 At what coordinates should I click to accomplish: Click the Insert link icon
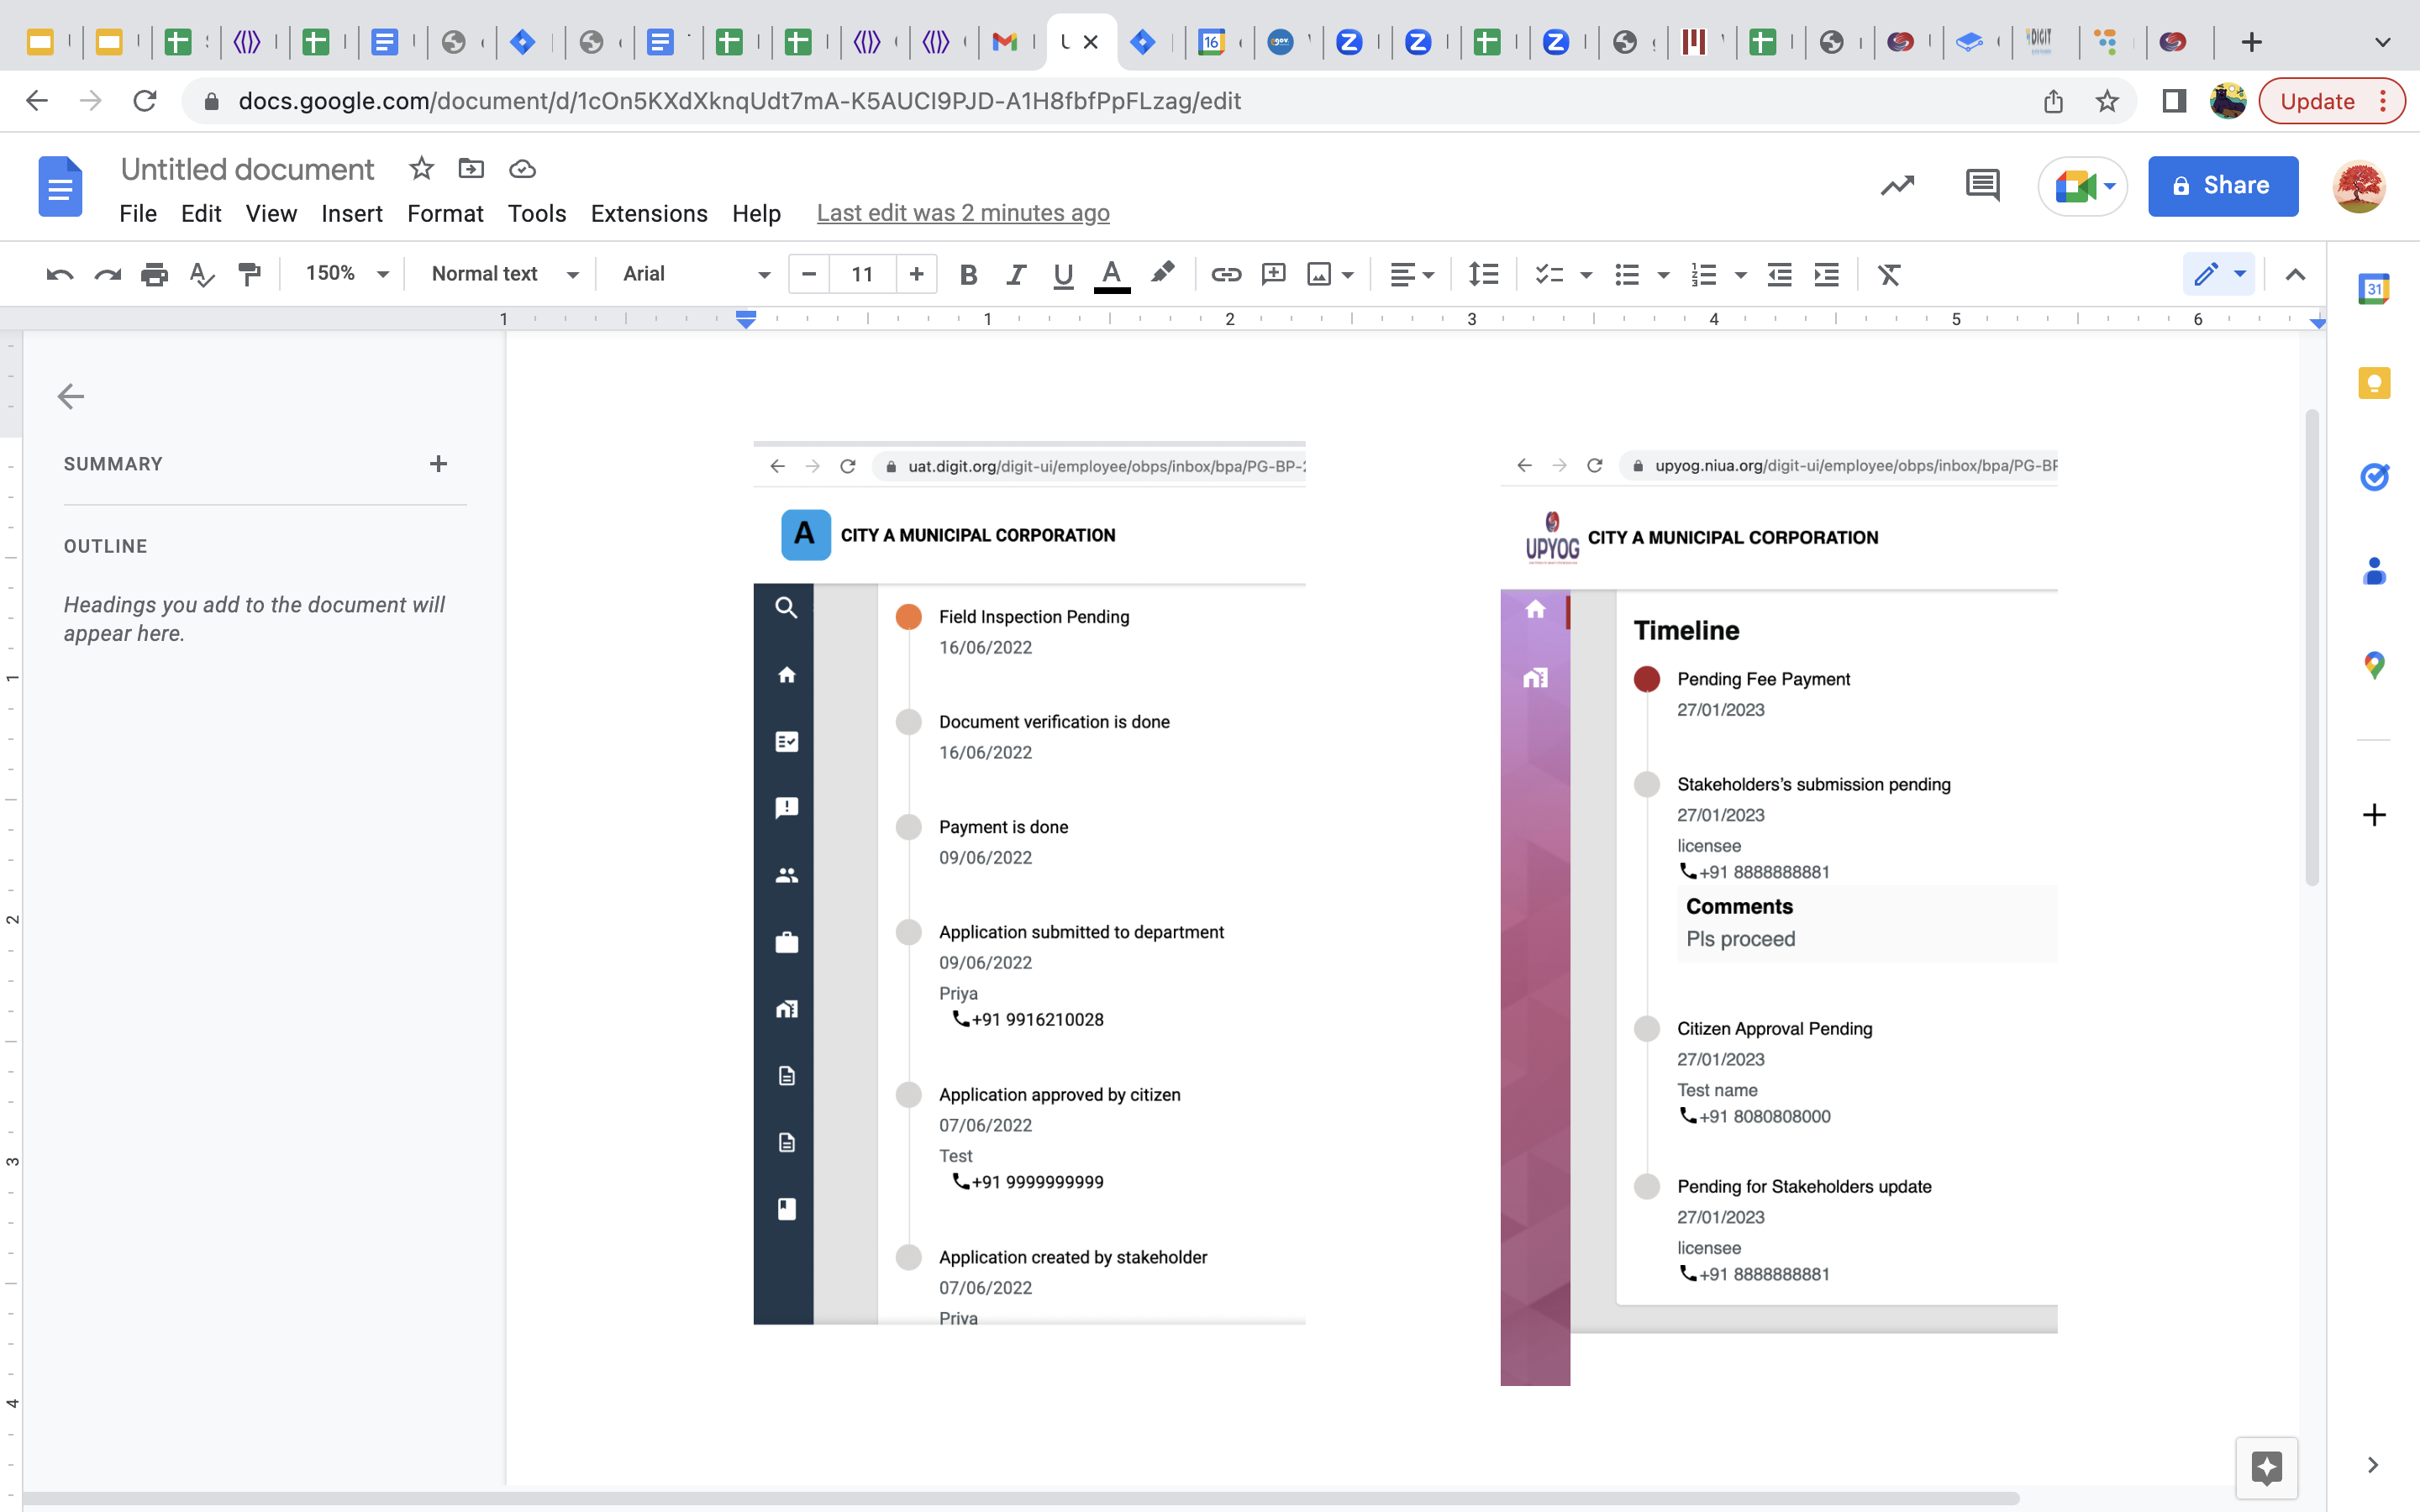click(x=1226, y=274)
